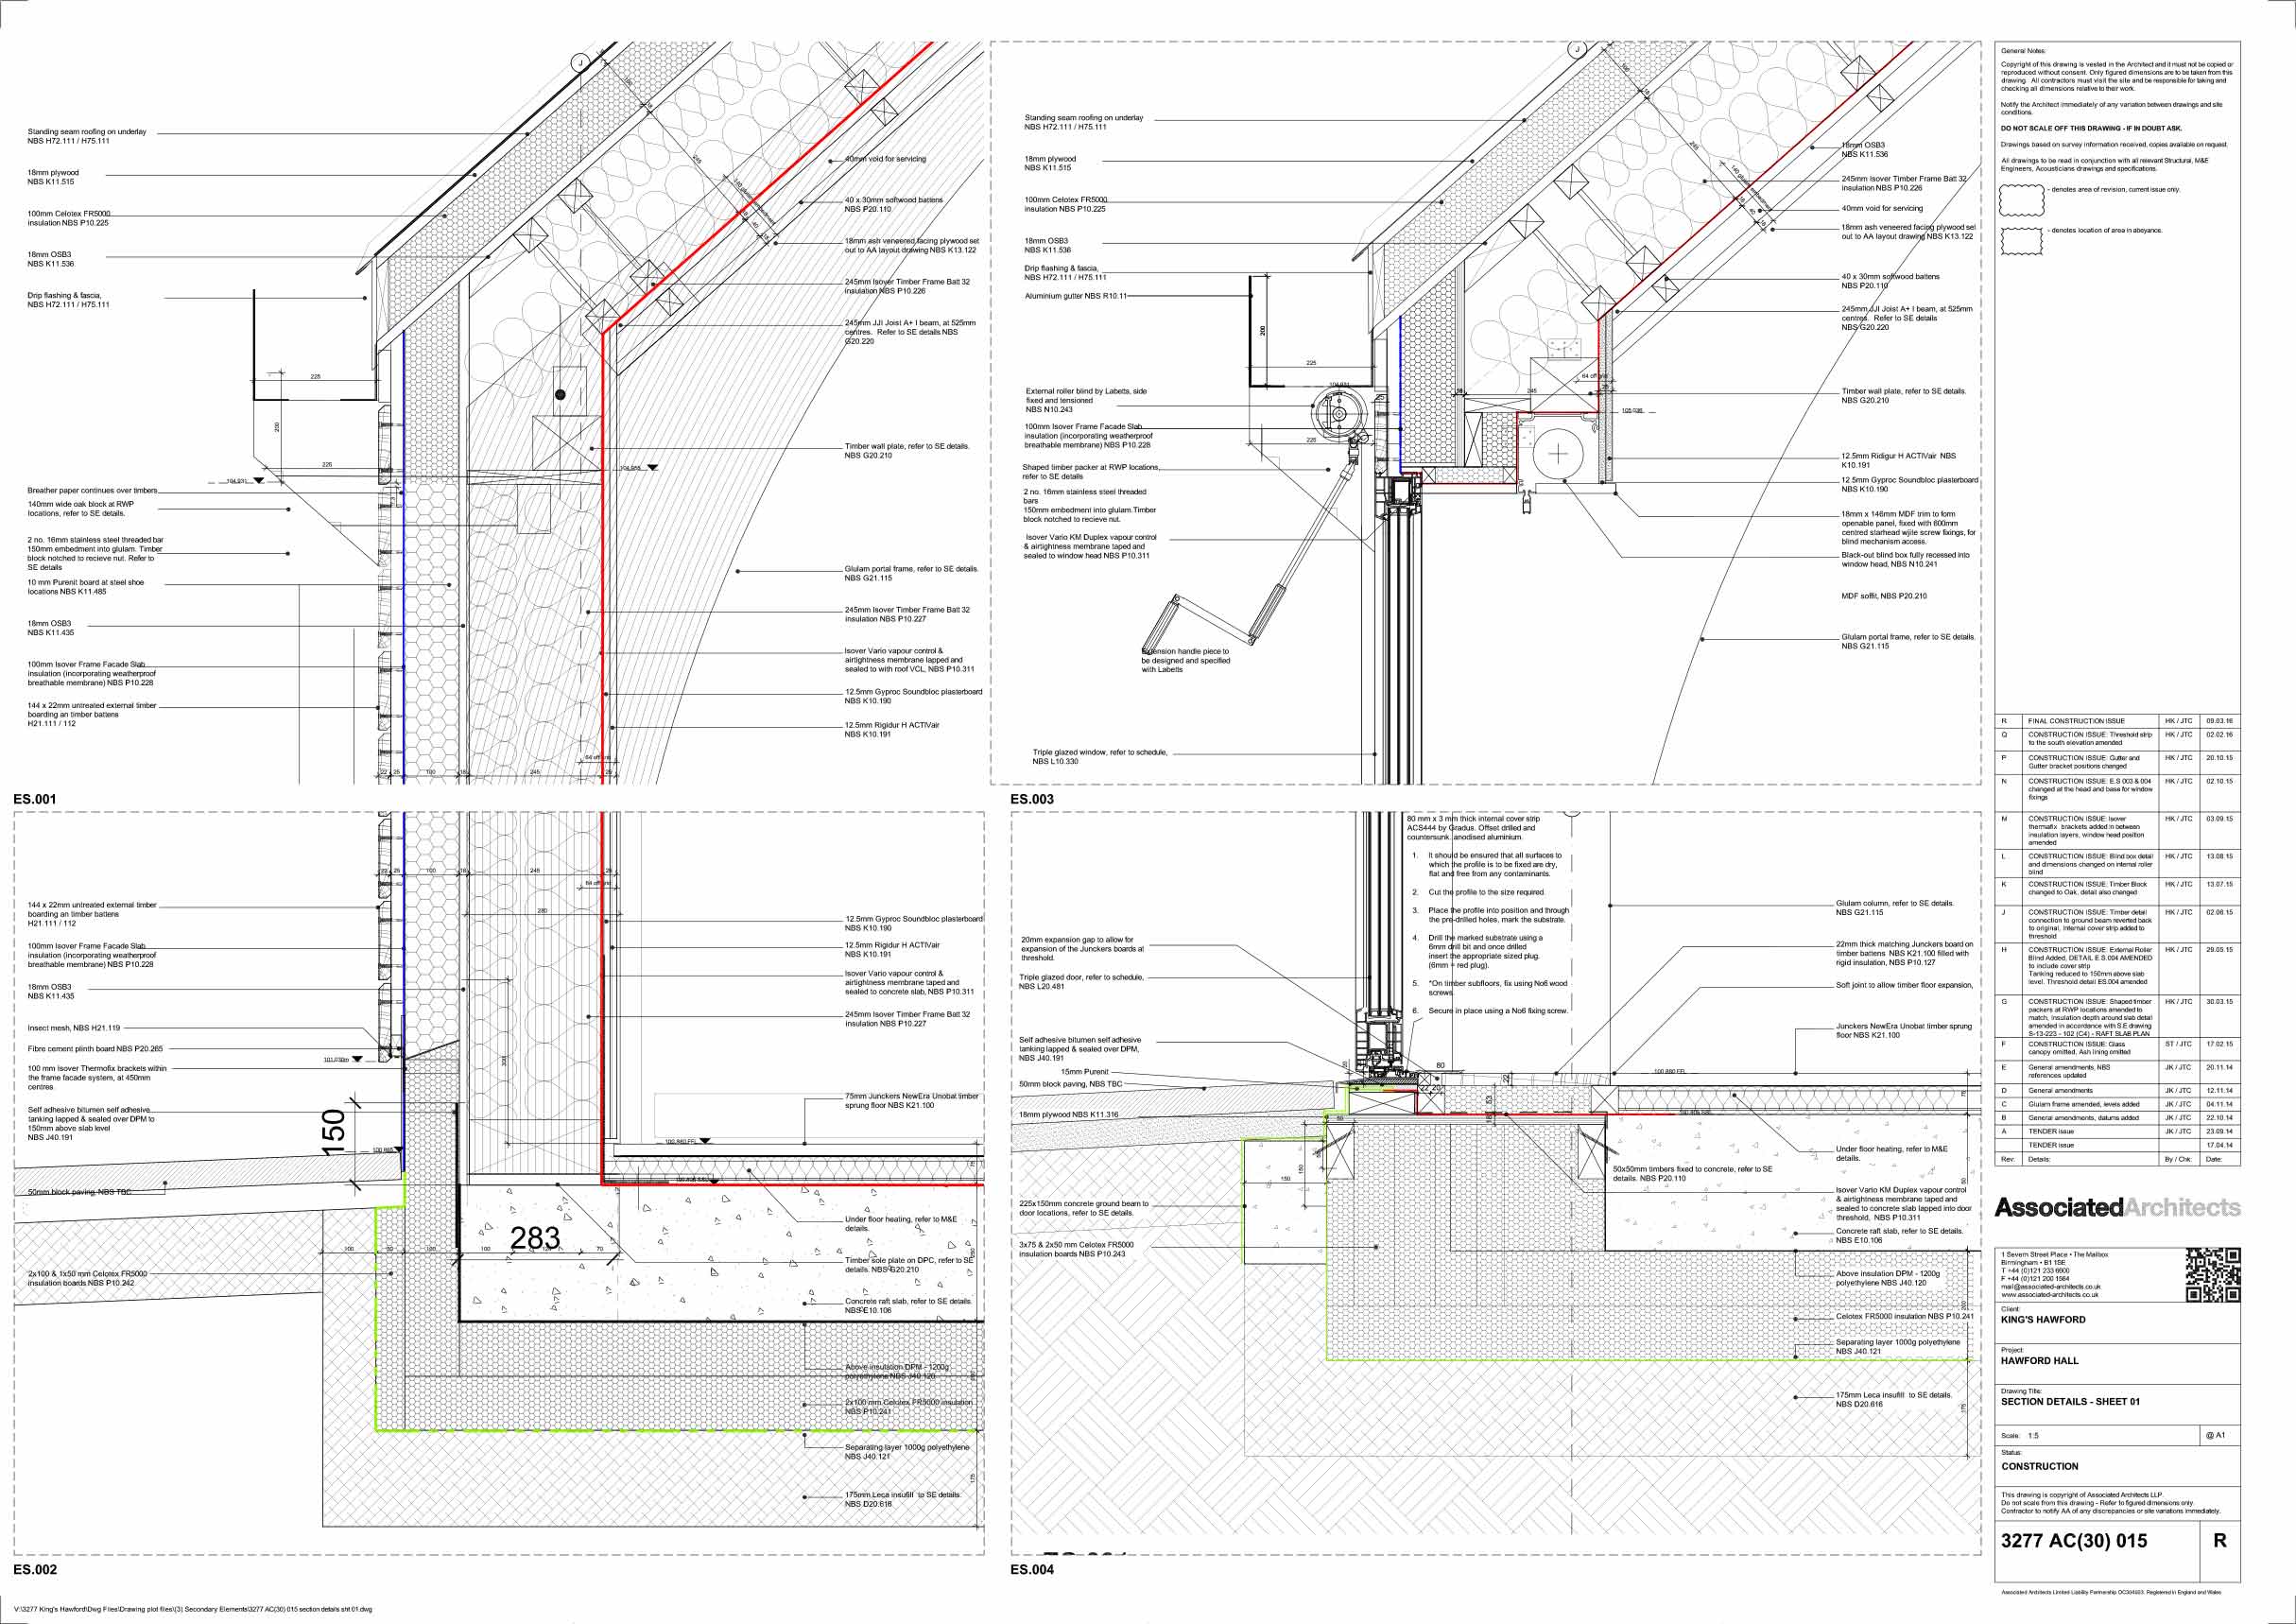
Task: Click the external roller blind drawing symbol
Action: click(1338, 412)
